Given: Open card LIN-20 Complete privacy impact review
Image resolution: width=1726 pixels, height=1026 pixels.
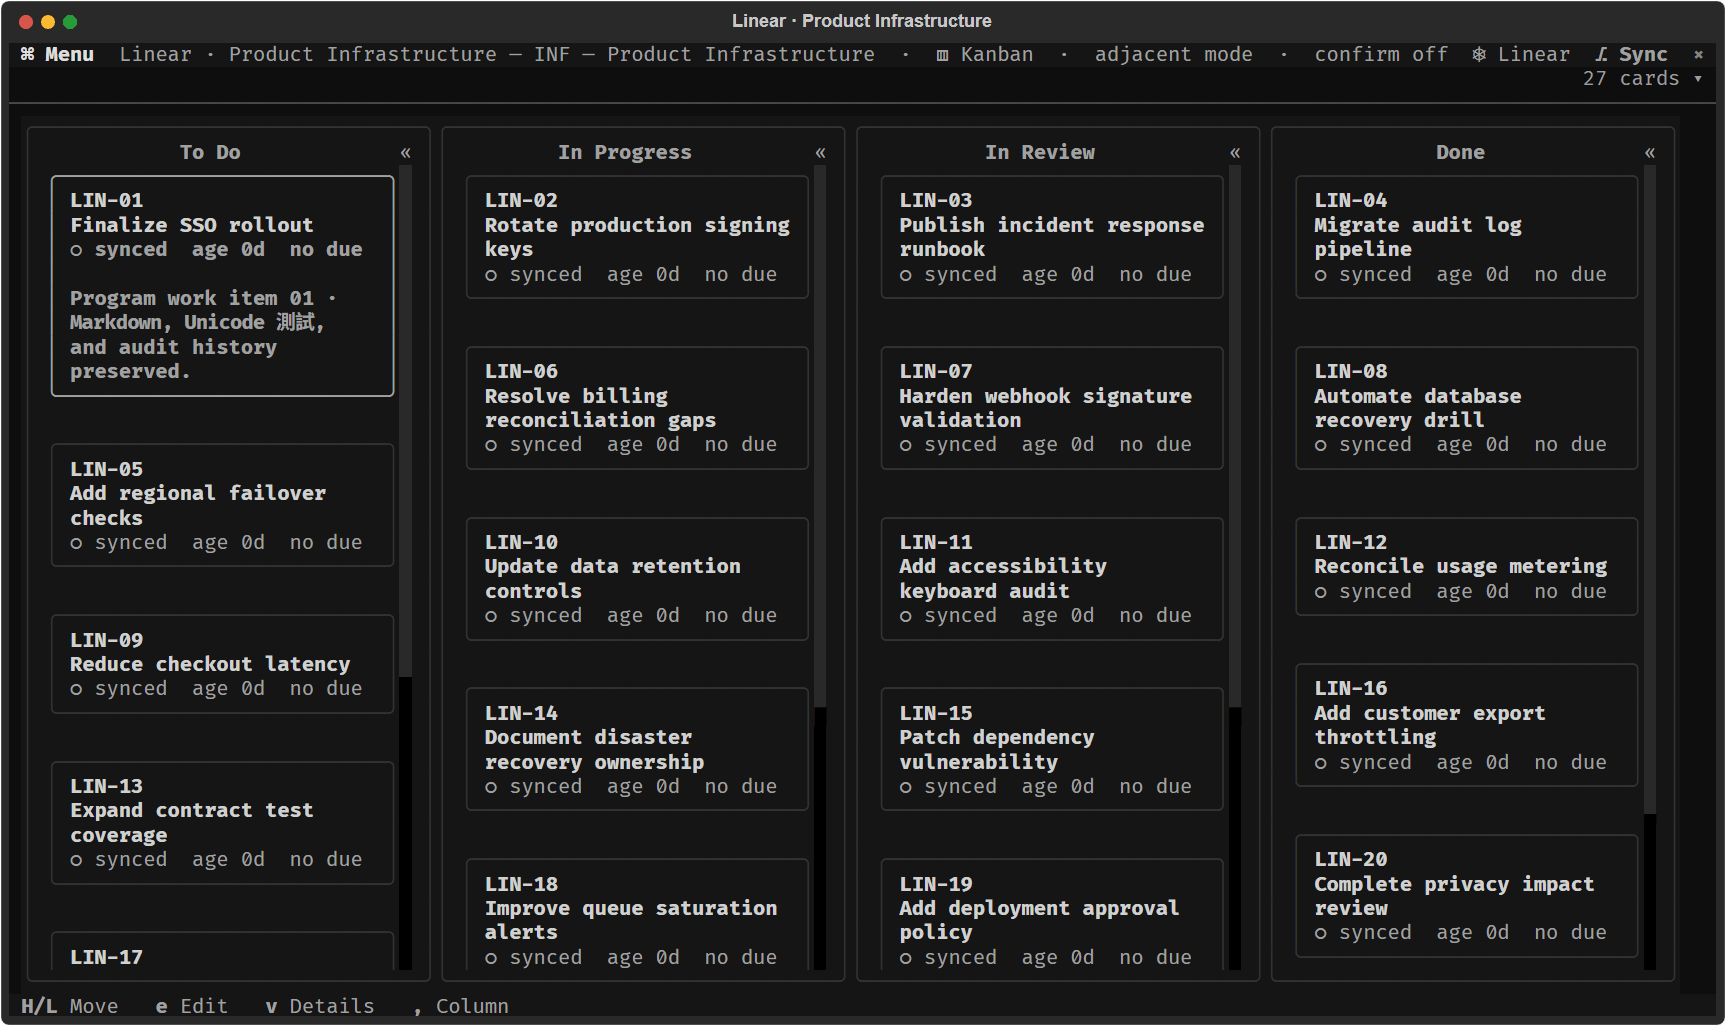Looking at the screenshot, I should point(1467,896).
